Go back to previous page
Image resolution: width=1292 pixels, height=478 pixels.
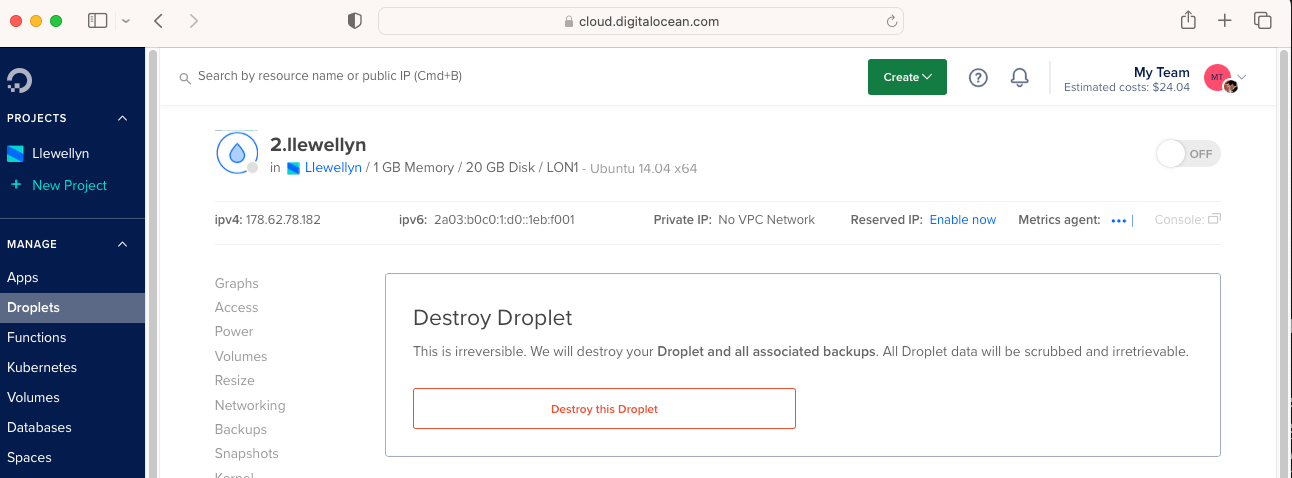pyautogui.click(x=160, y=20)
